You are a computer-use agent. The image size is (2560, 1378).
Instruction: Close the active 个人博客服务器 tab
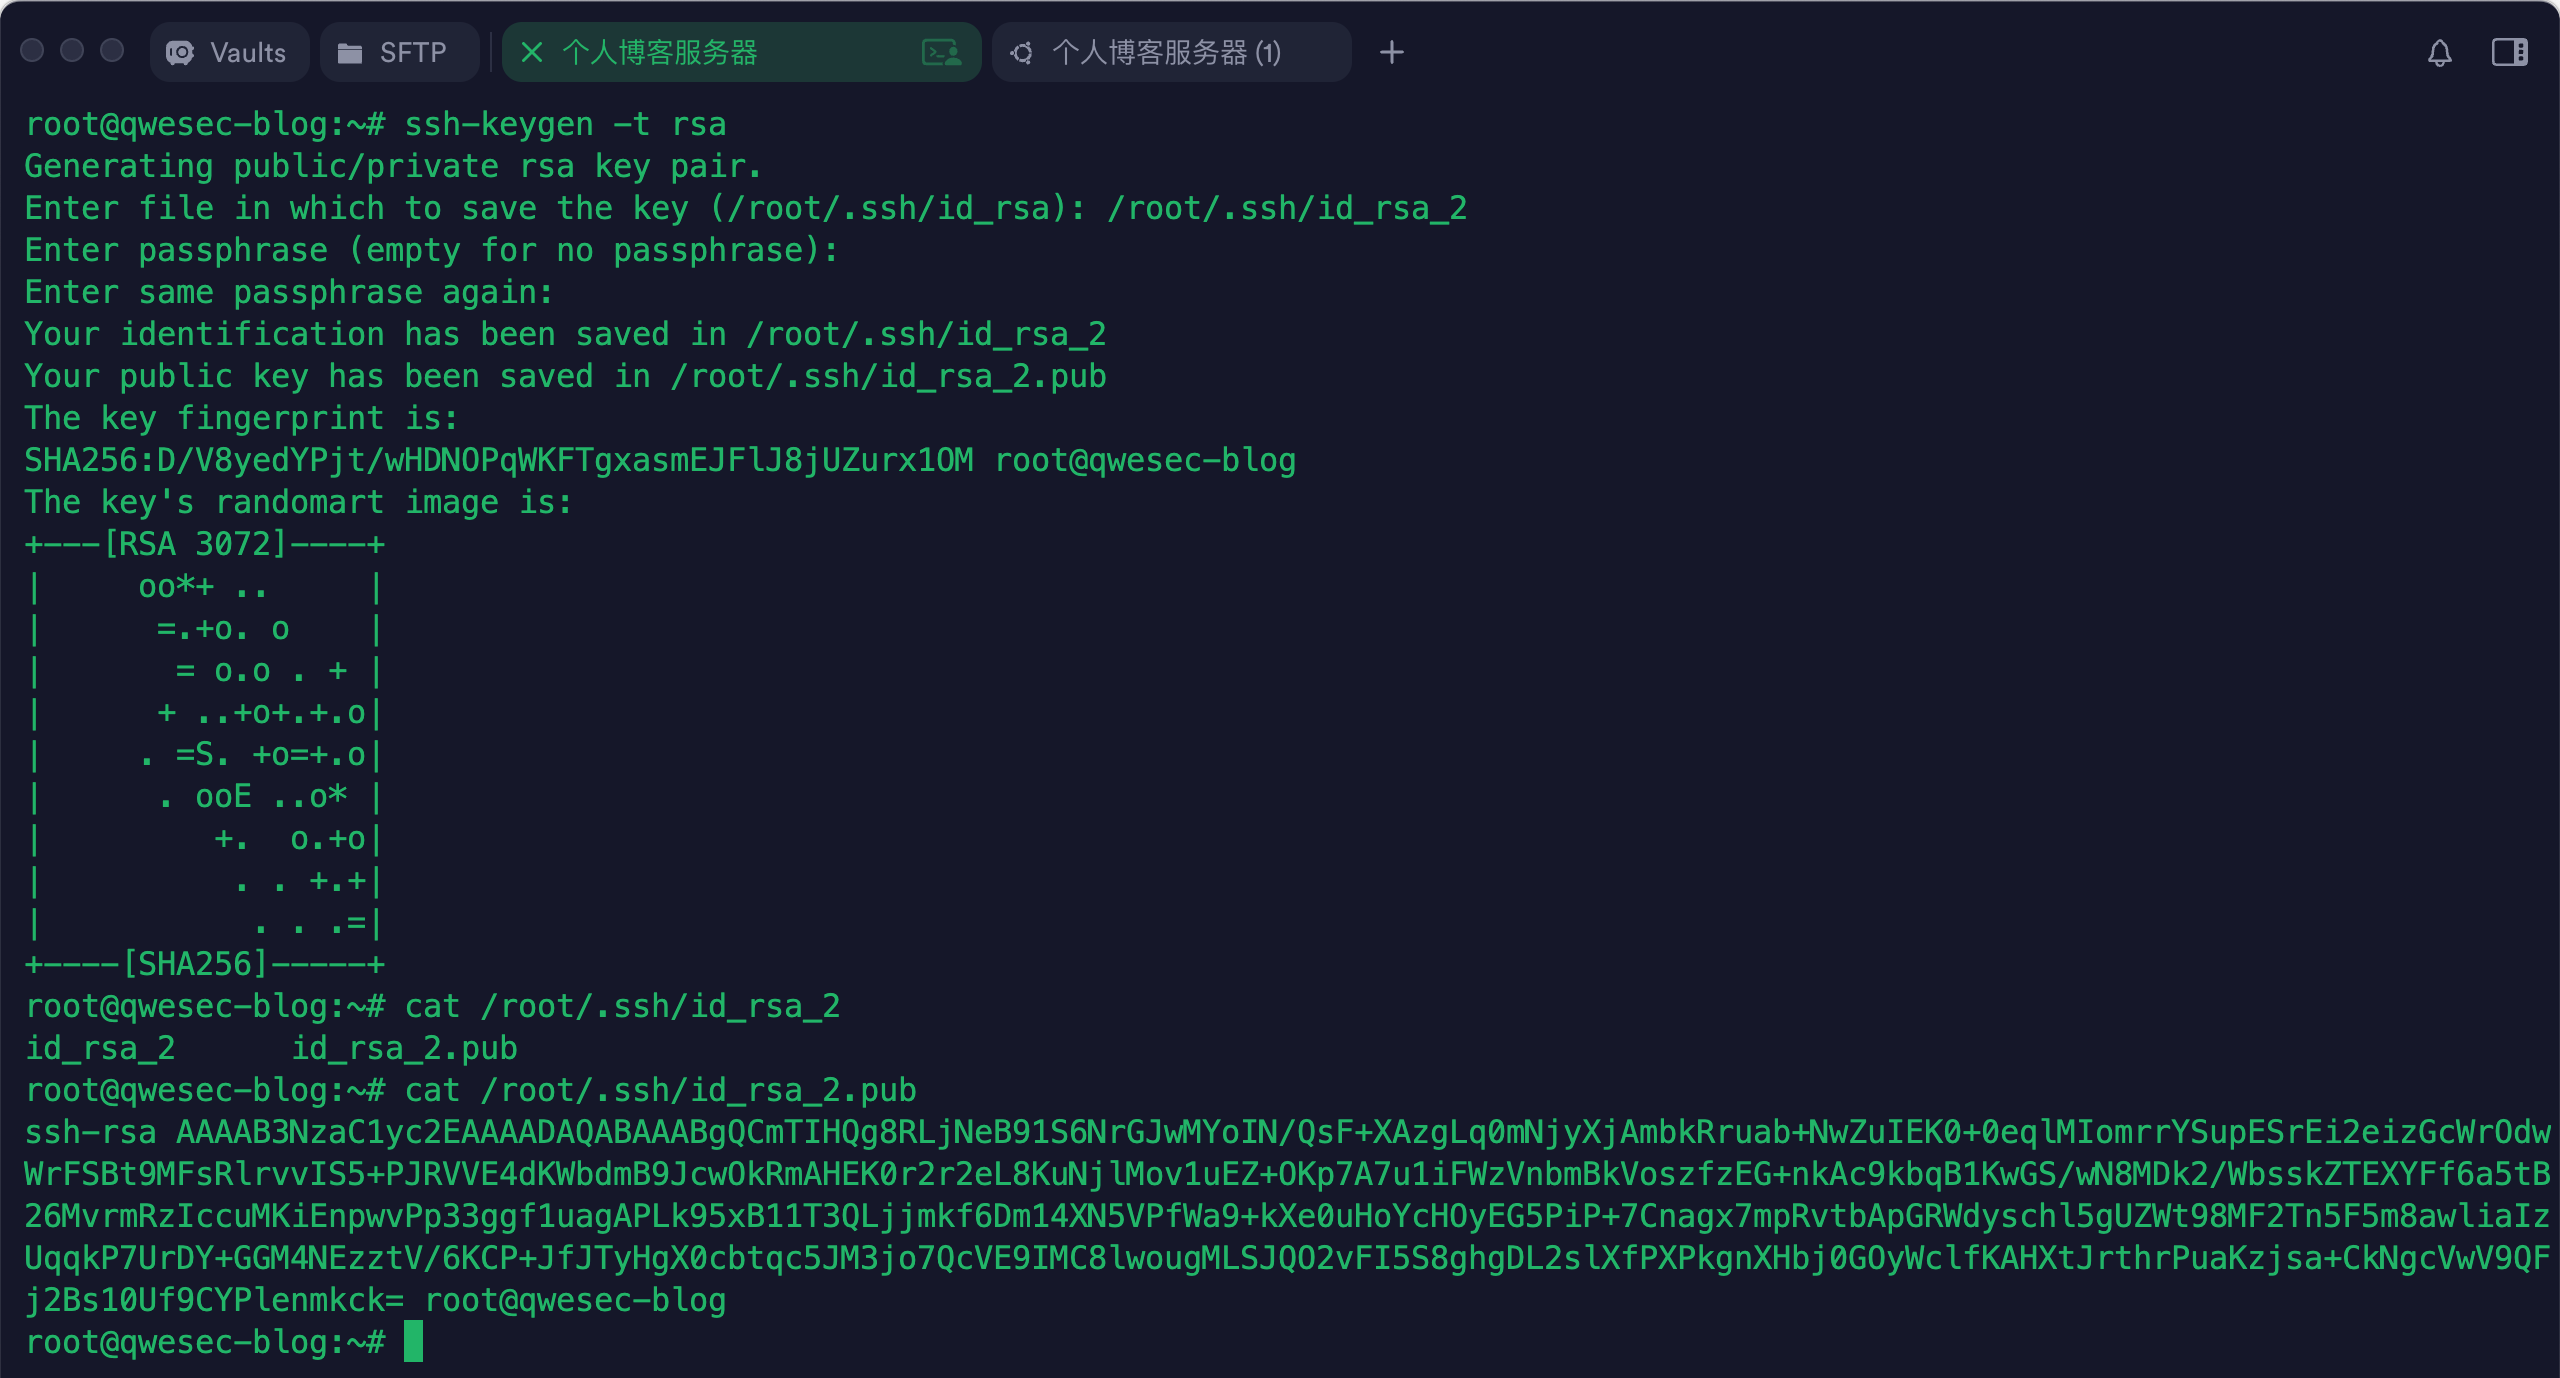(532, 52)
